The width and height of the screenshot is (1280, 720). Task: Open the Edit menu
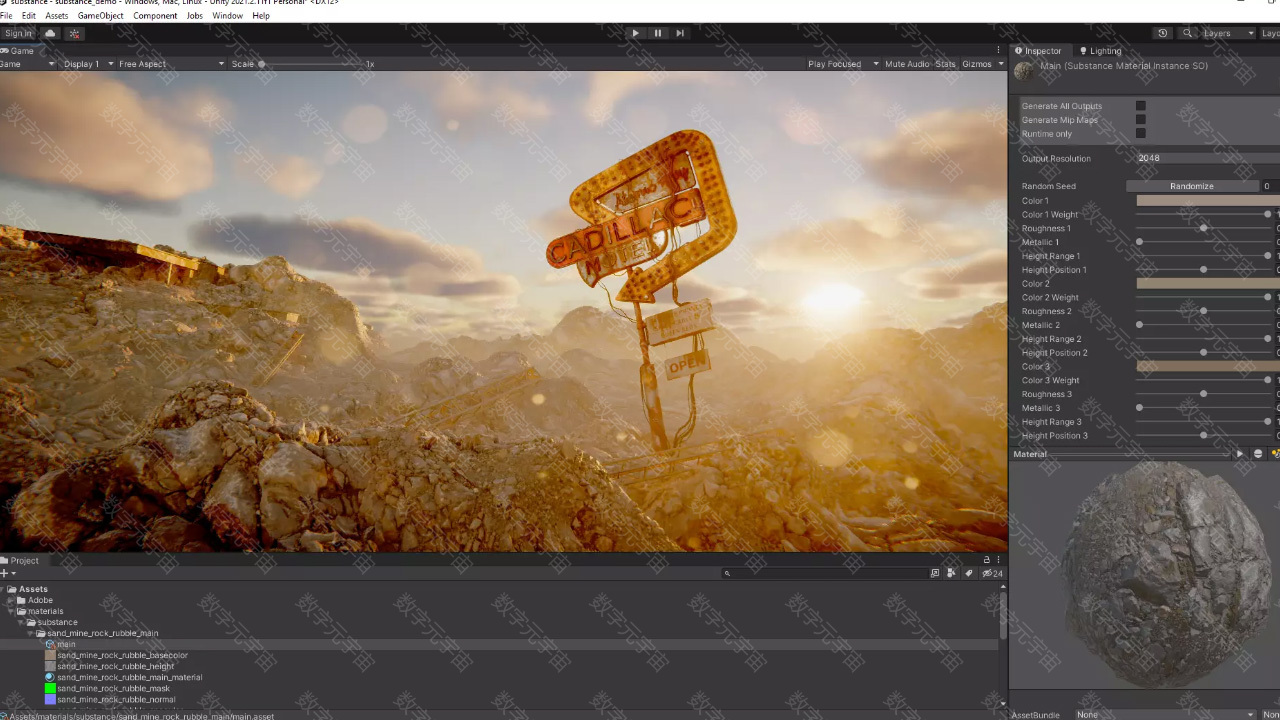point(29,16)
